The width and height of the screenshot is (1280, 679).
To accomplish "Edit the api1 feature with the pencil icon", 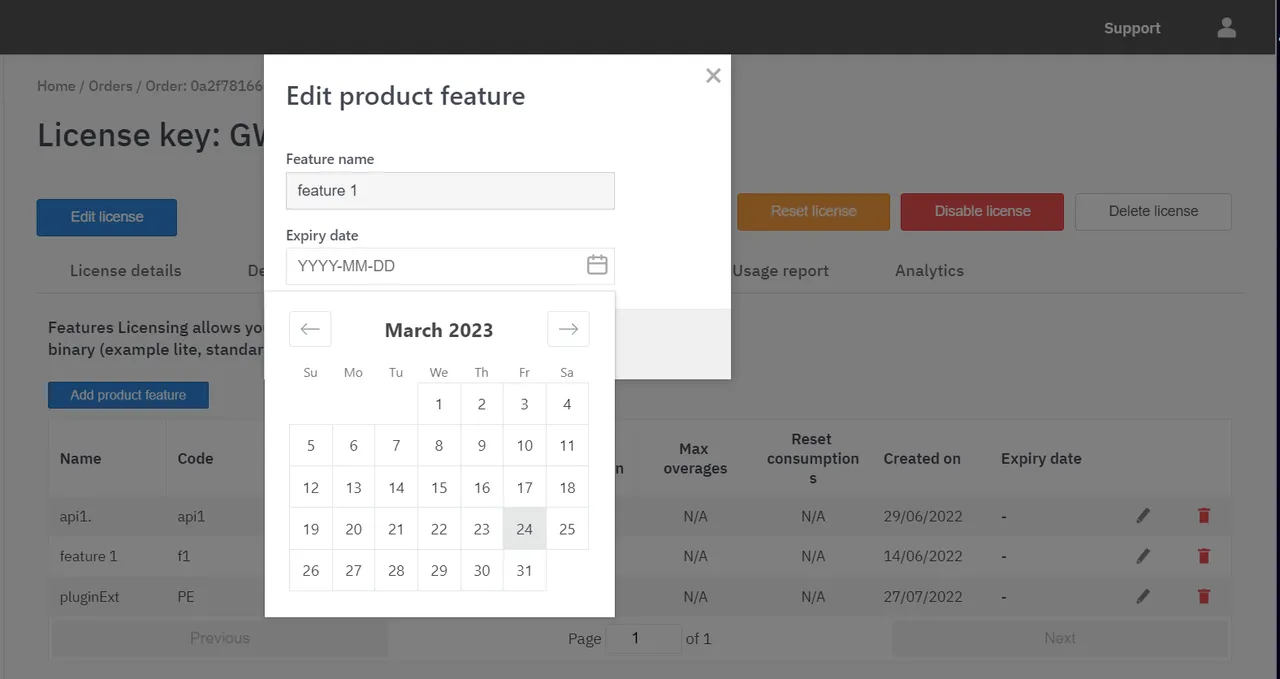I will coord(1143,516).
